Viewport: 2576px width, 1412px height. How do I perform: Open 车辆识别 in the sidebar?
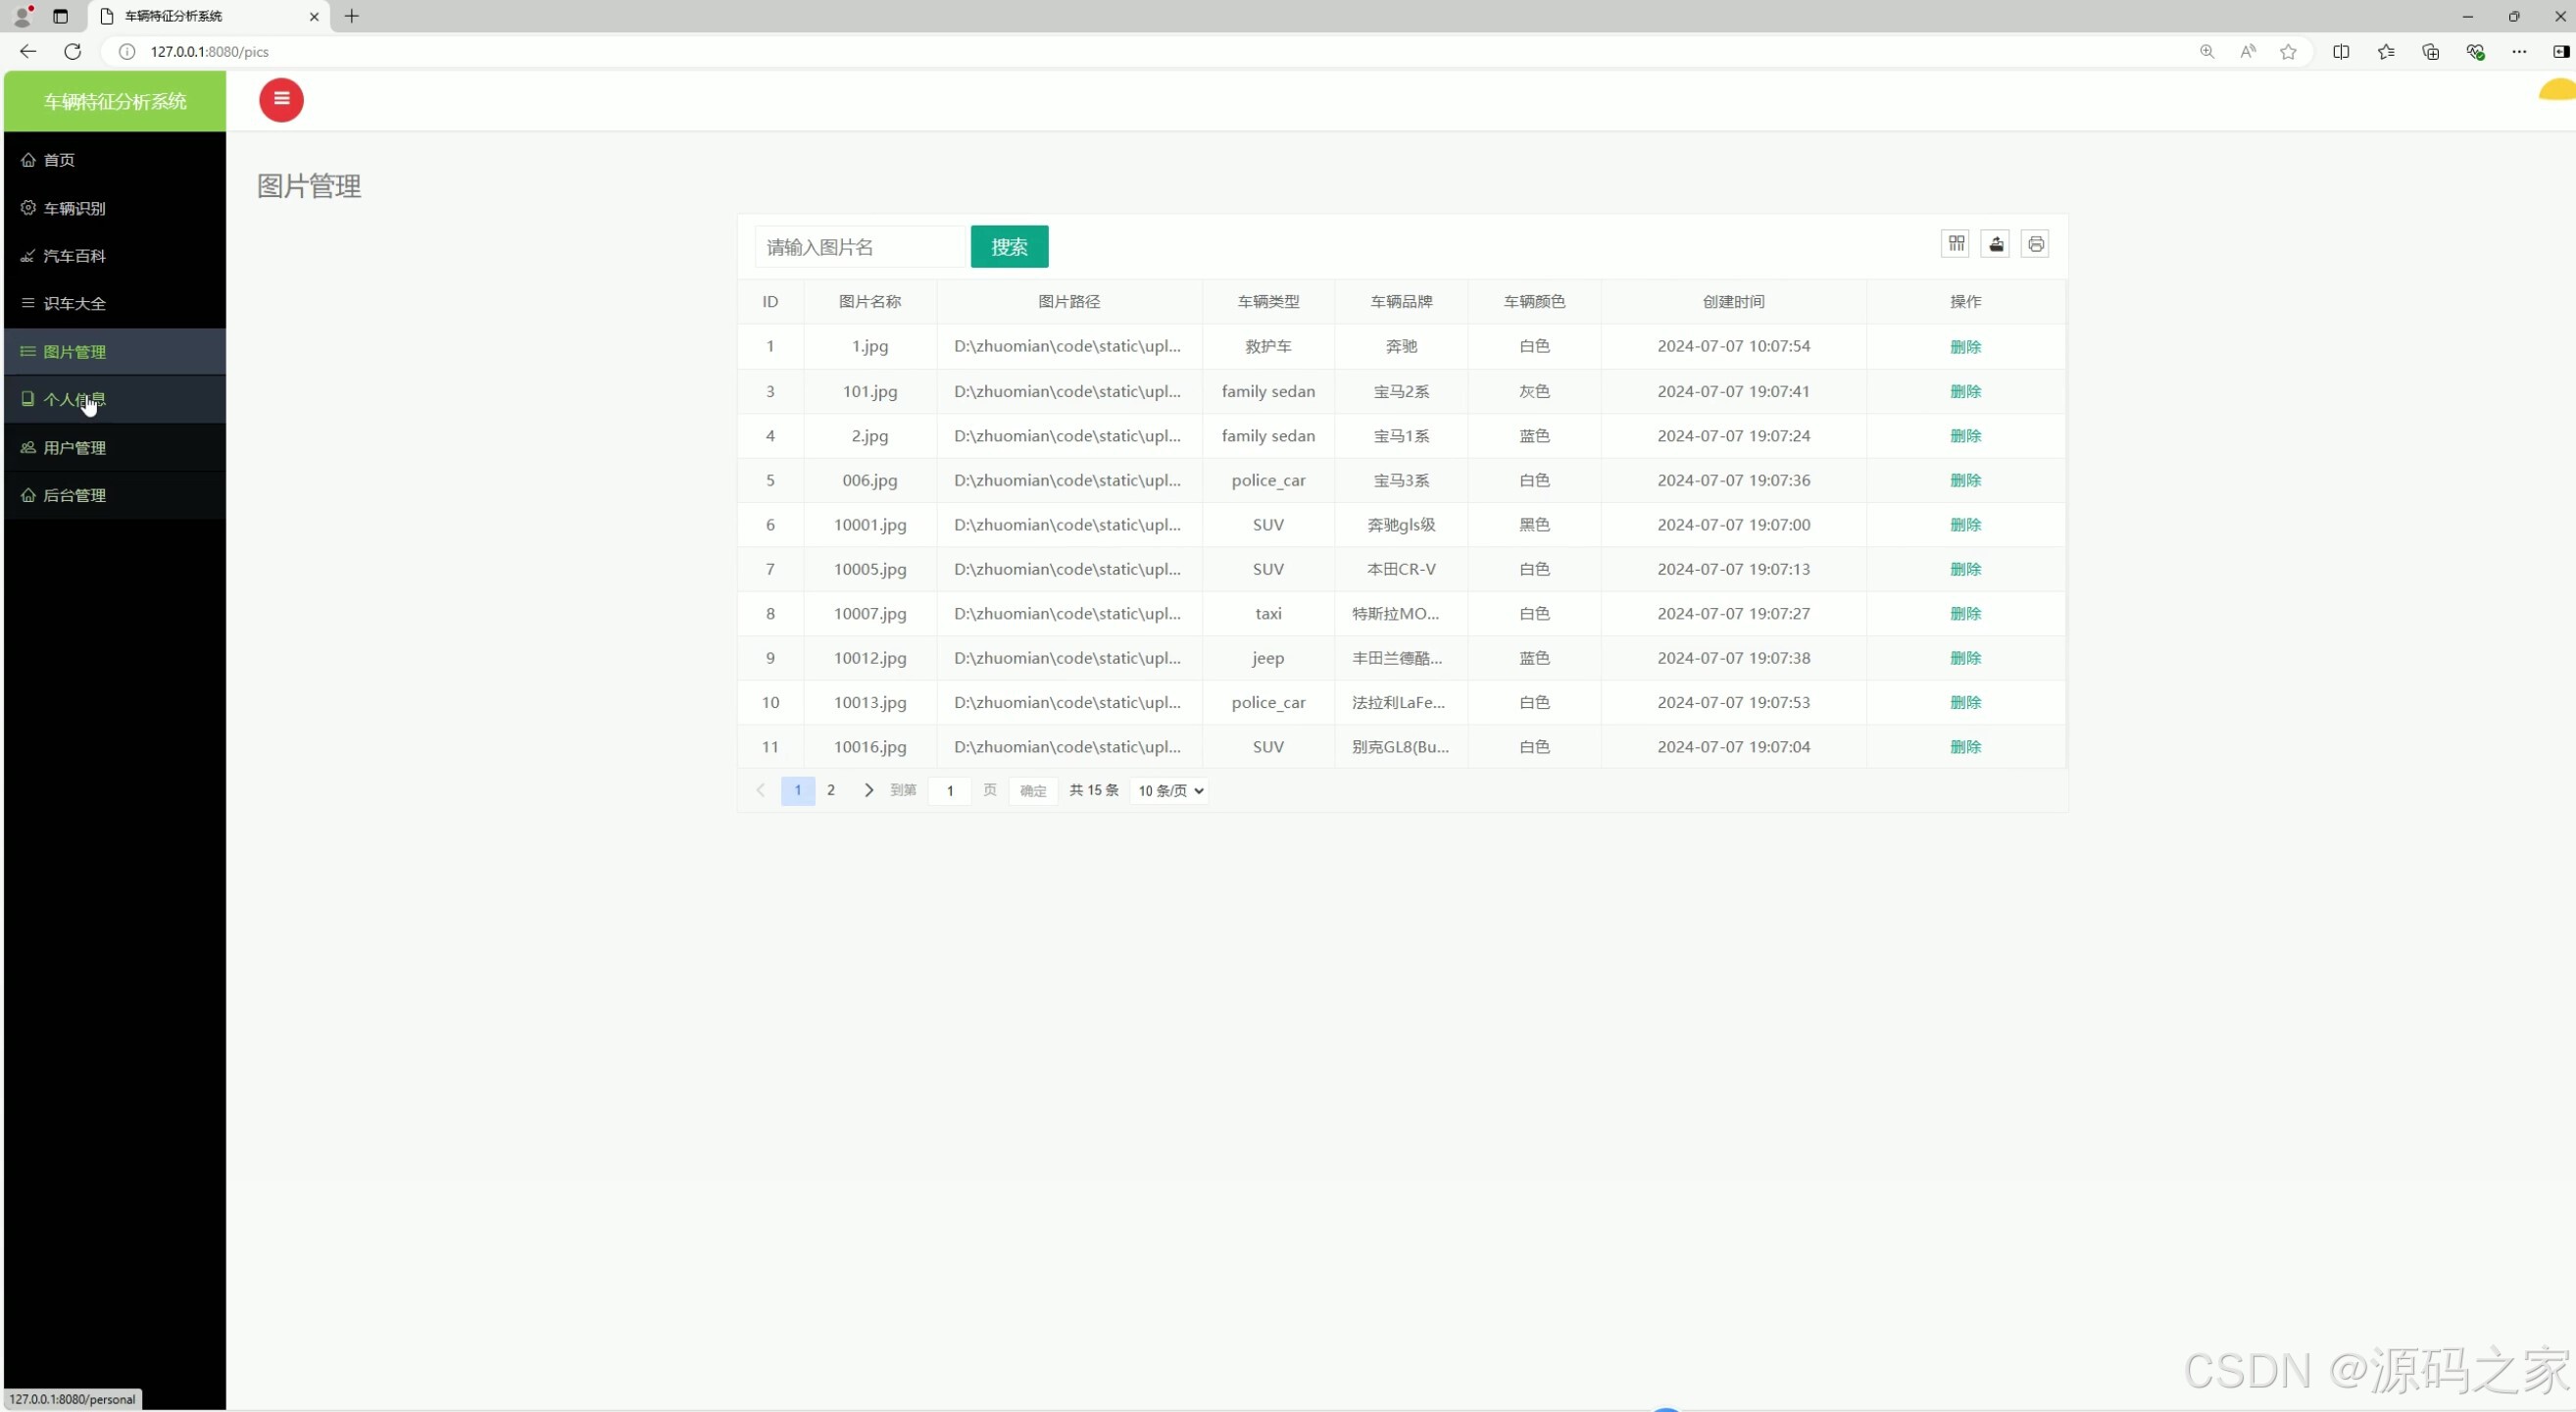[74, 208]
